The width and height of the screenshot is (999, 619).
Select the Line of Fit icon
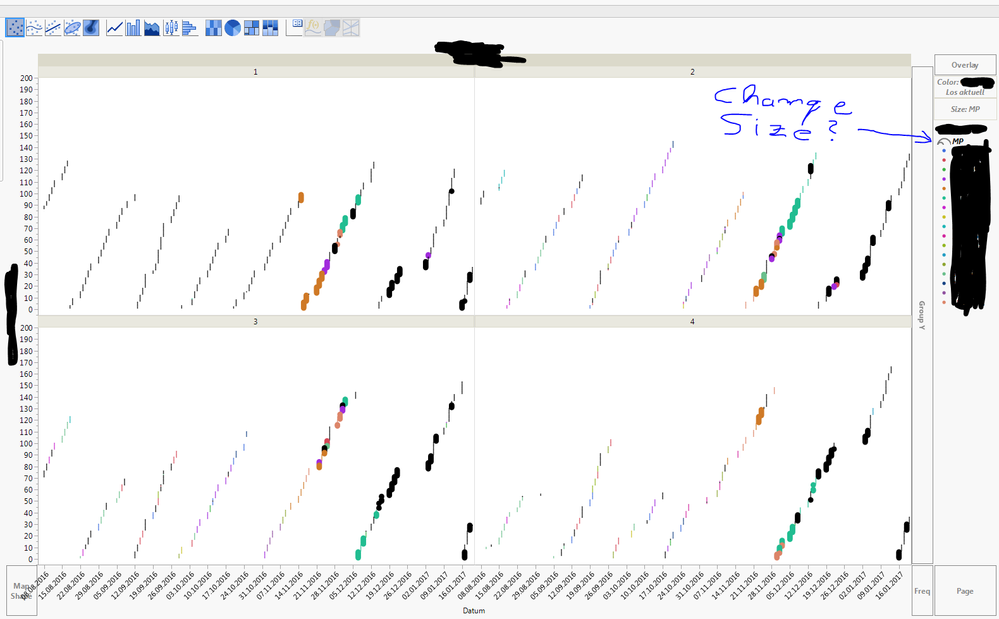click(x=52, y=27)
